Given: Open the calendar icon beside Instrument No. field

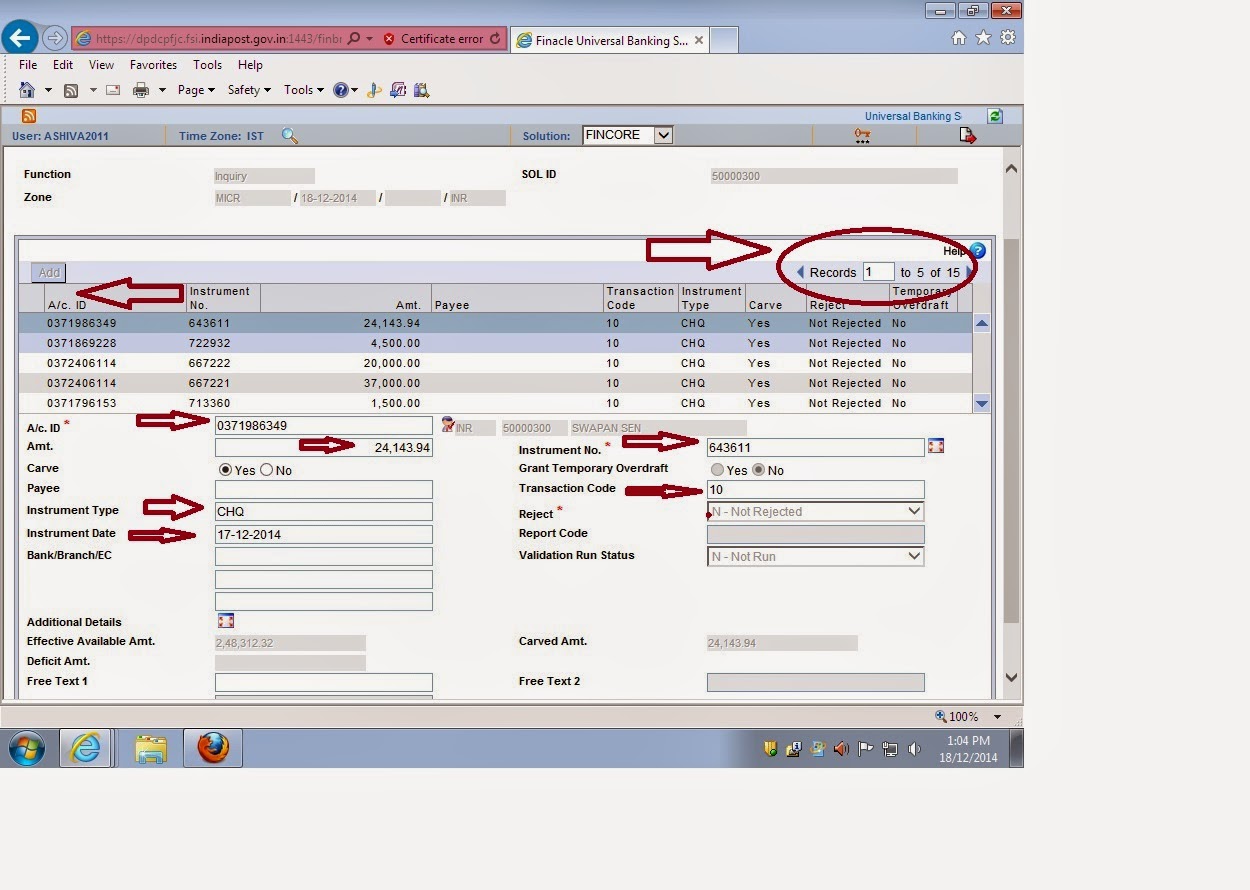Looking at the screenshot, I should pos(936,446).
